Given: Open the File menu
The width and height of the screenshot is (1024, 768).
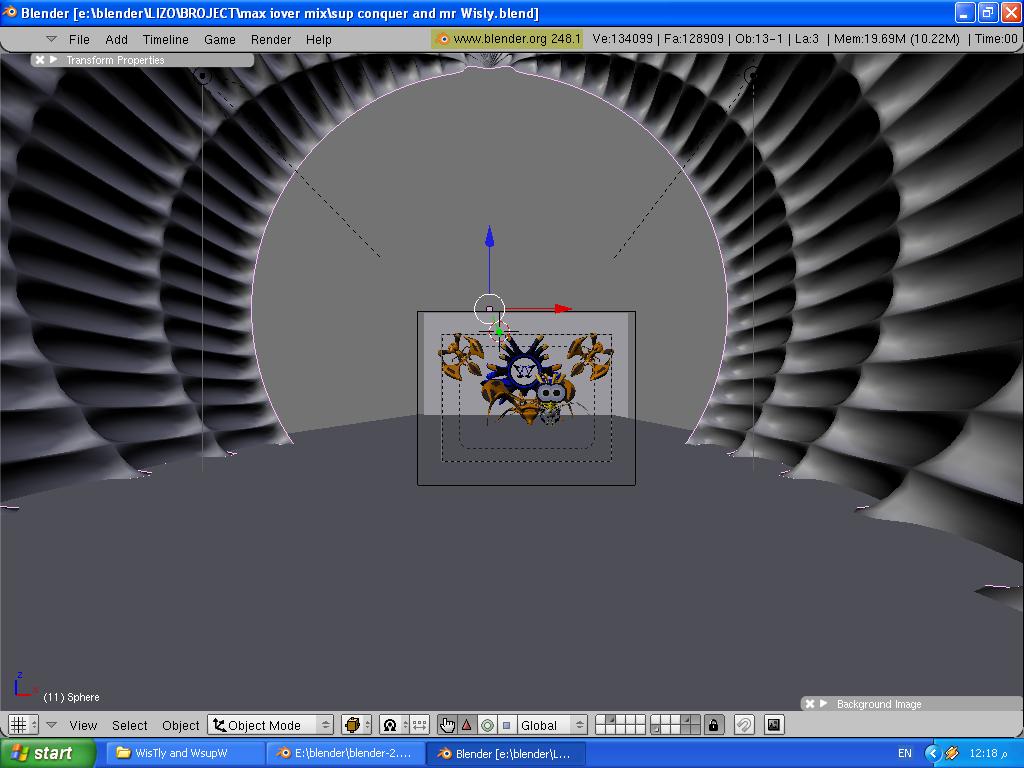Looking at the screenshot, I should click(x=79, y=39).
